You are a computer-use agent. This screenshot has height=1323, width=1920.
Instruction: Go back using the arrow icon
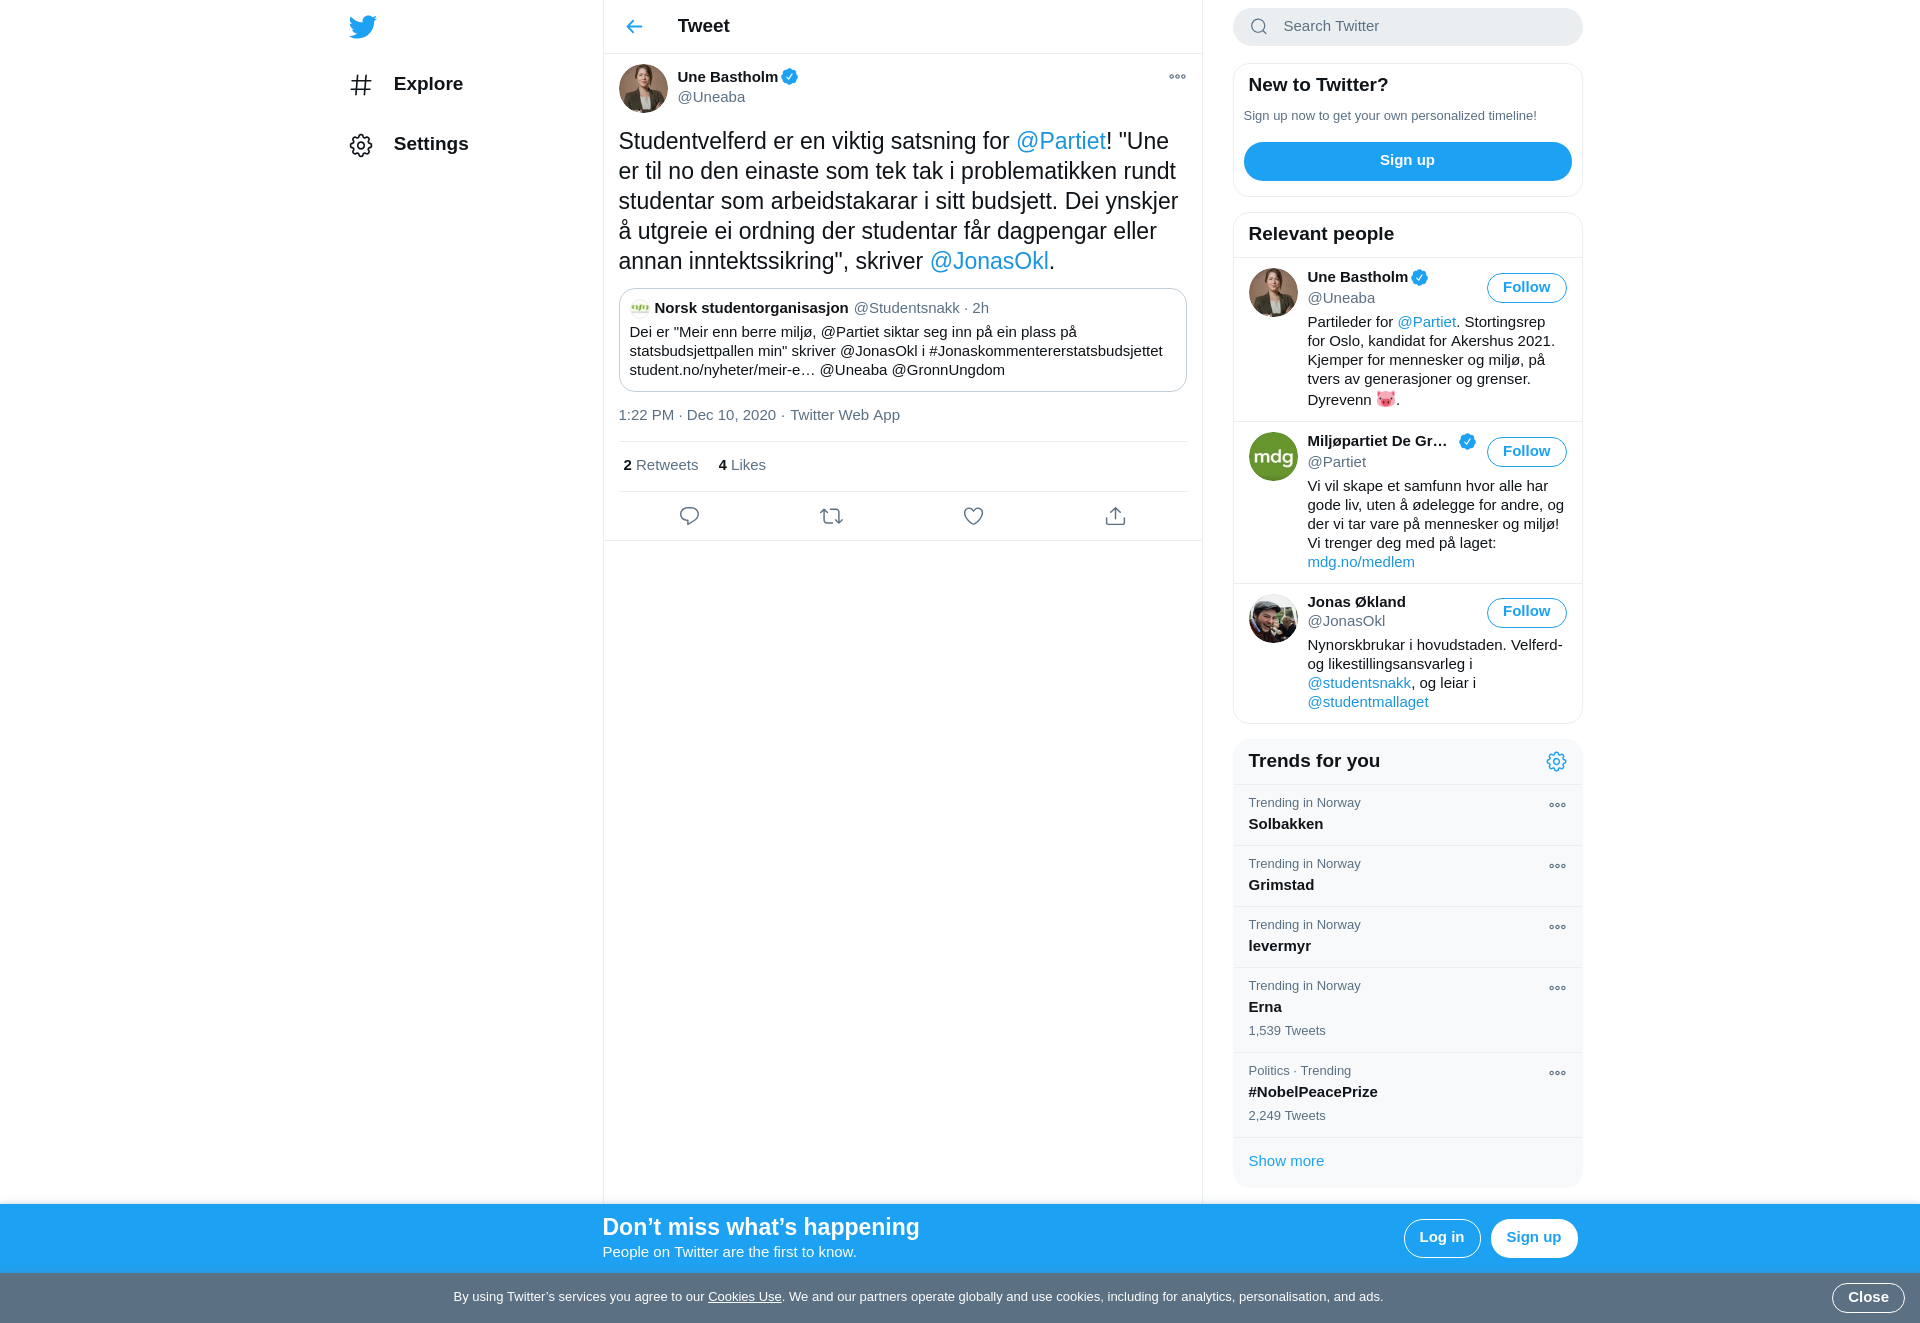pos(634,27)
